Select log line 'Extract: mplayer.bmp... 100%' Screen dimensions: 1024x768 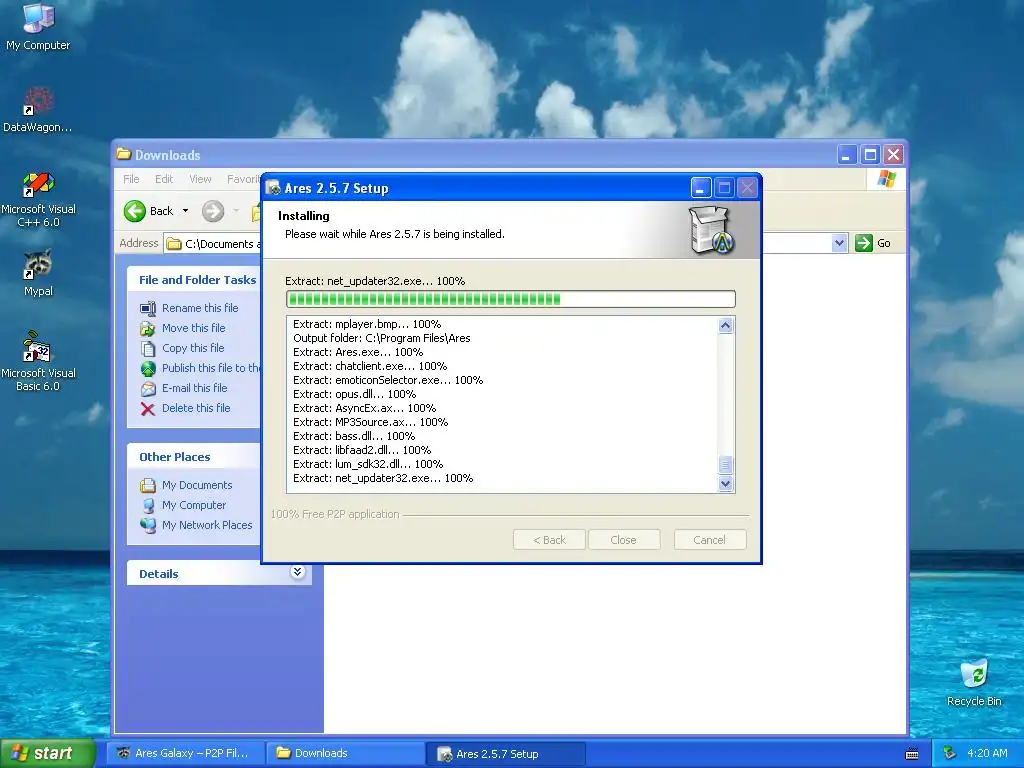pos(367,325)
